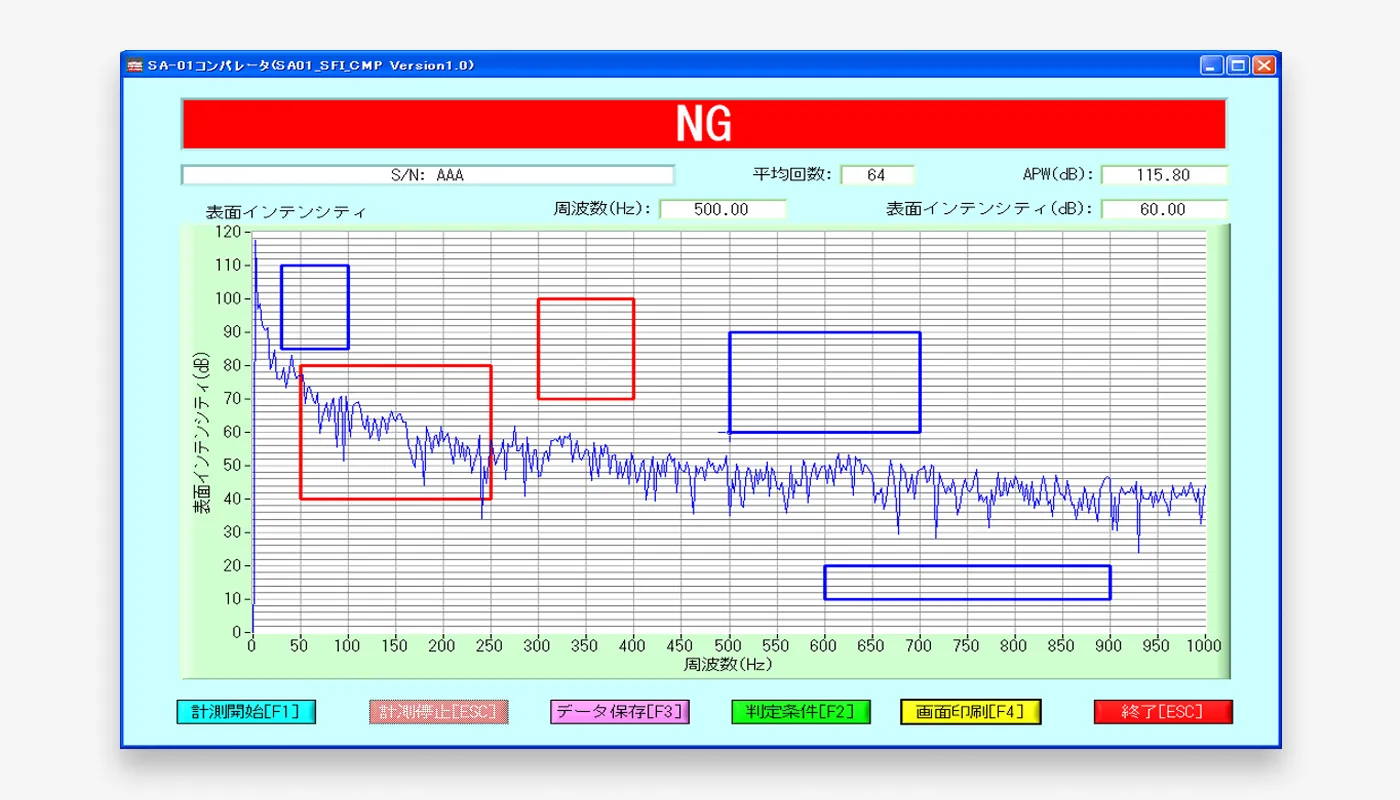Click the SA-01 application icon in title bar
Screen dimensions: 1400x800
pyautogui.click(x=135, y=66)
